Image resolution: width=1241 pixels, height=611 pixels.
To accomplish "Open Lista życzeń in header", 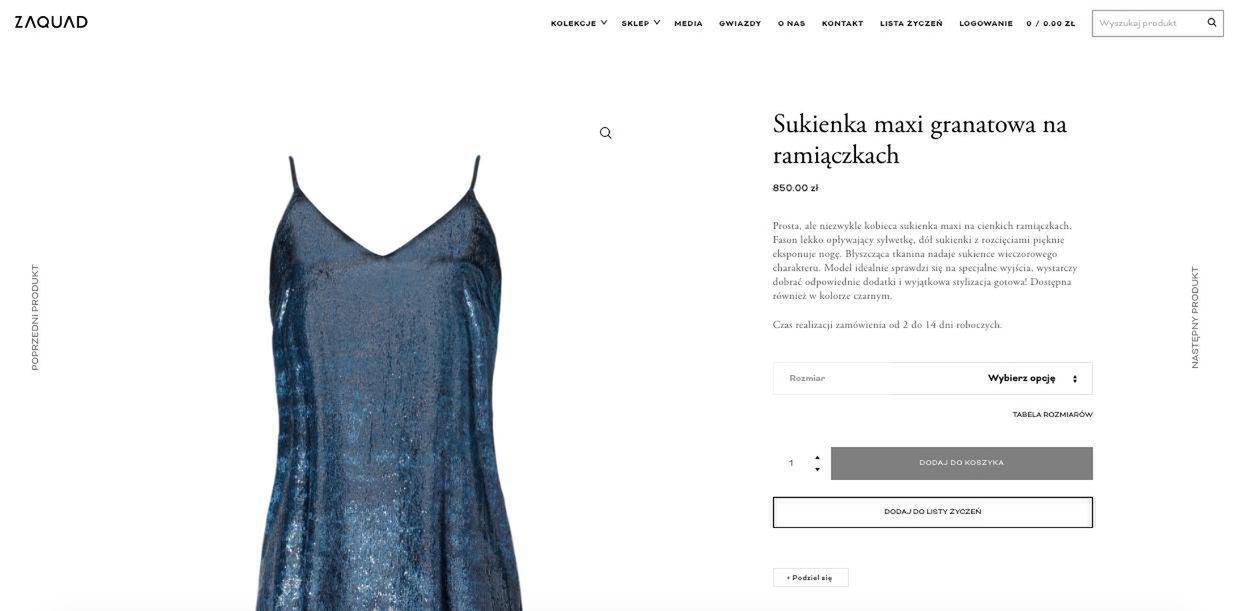I will [911, 23].
